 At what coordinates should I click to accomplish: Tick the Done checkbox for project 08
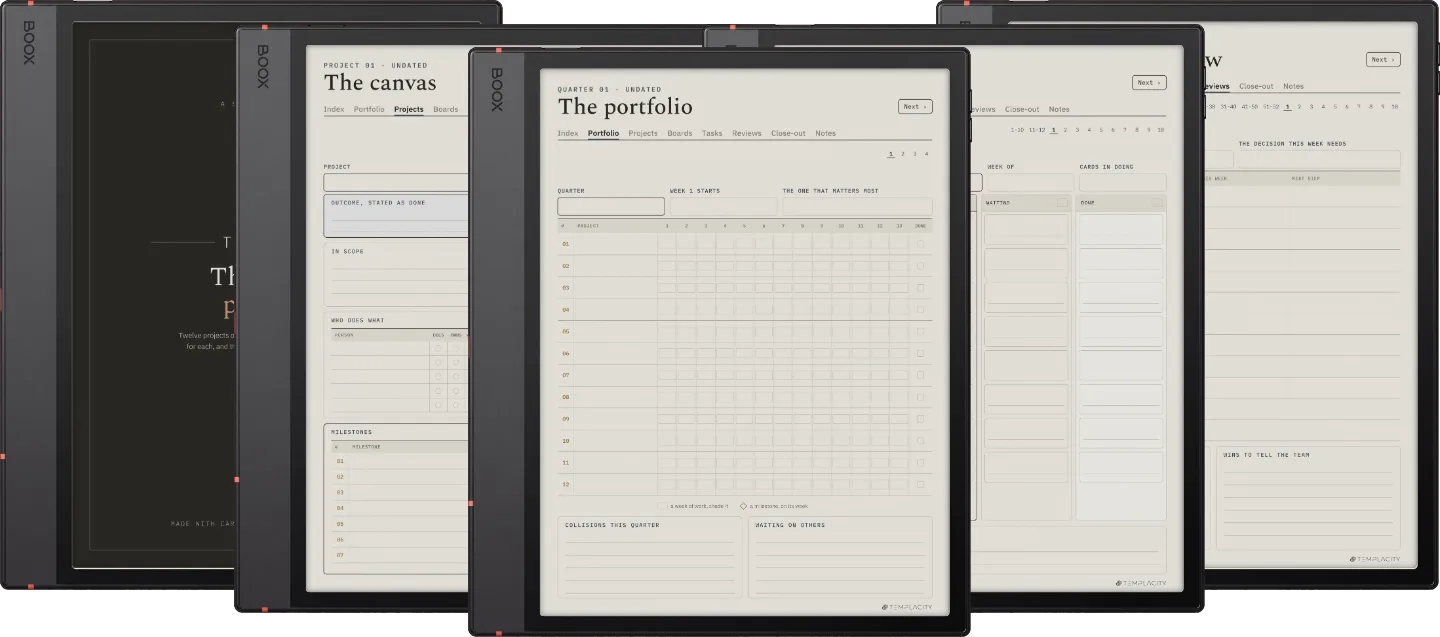pyautogui.click(x=921, y=397)
